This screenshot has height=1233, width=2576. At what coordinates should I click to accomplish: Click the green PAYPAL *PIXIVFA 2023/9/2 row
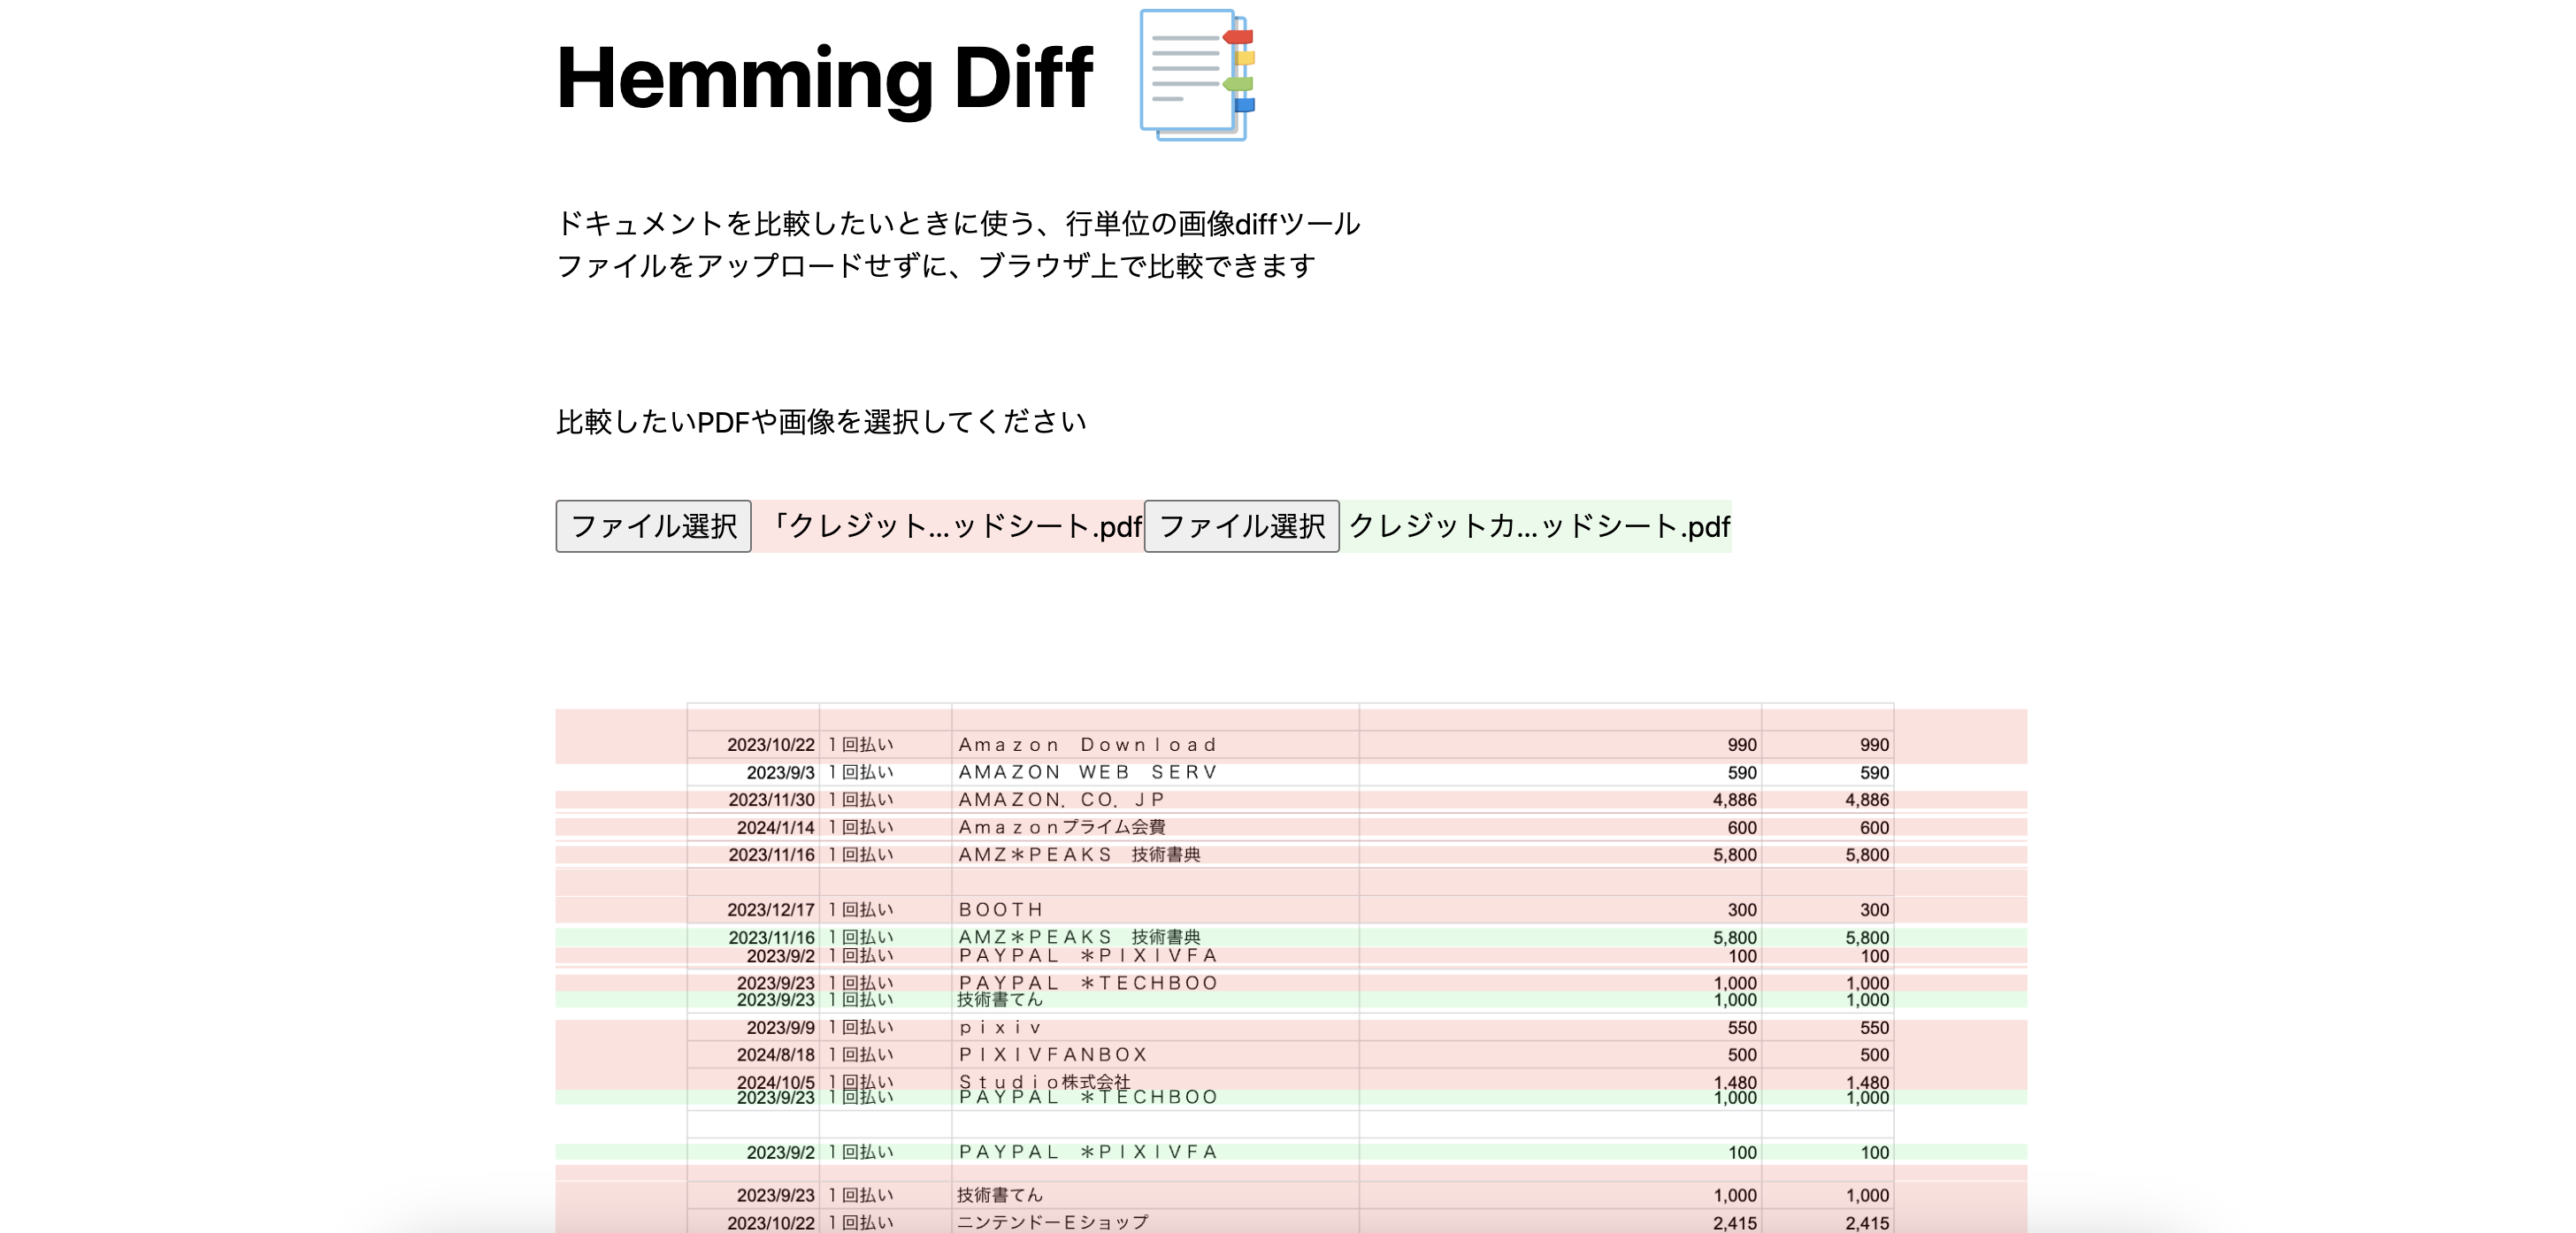(1087, 1152)
